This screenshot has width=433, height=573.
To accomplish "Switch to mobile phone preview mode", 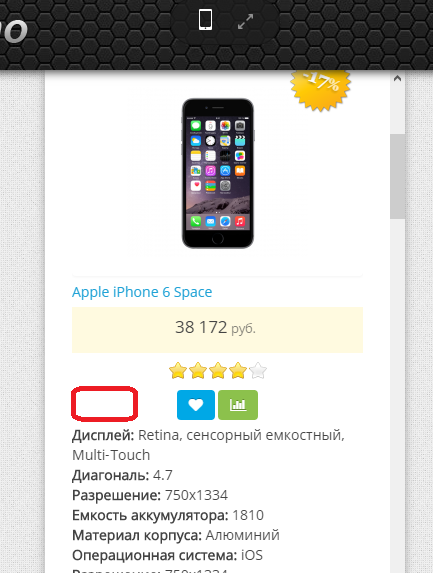I will (x=205, y=20).
